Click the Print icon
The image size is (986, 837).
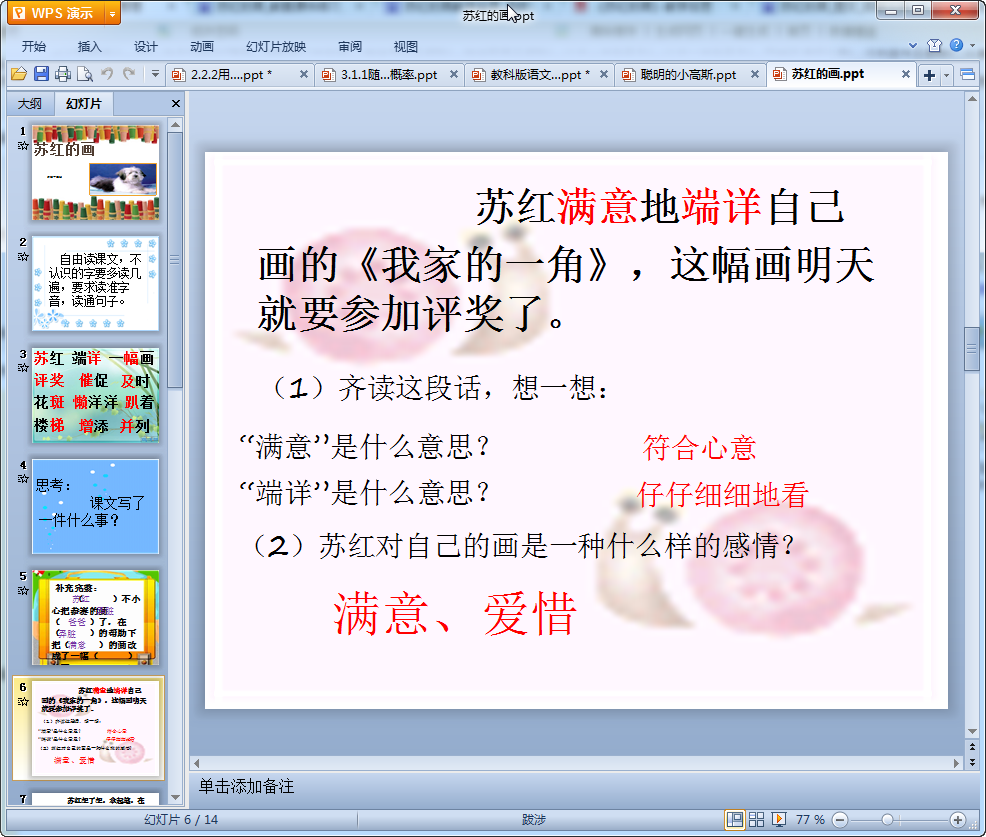coord(63,74)
